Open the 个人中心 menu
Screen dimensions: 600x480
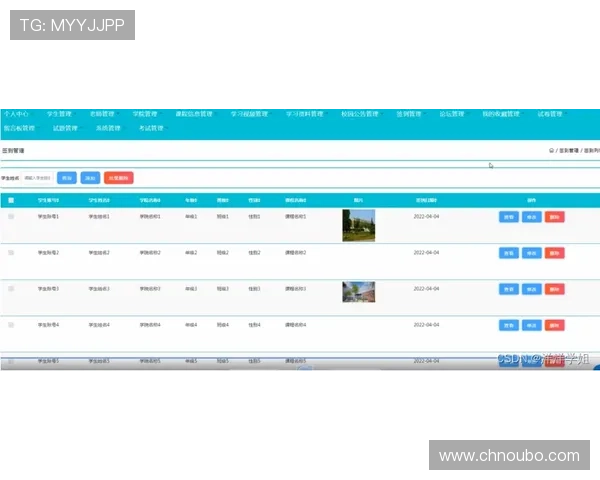pyautogui.click(x=16, y=114)
